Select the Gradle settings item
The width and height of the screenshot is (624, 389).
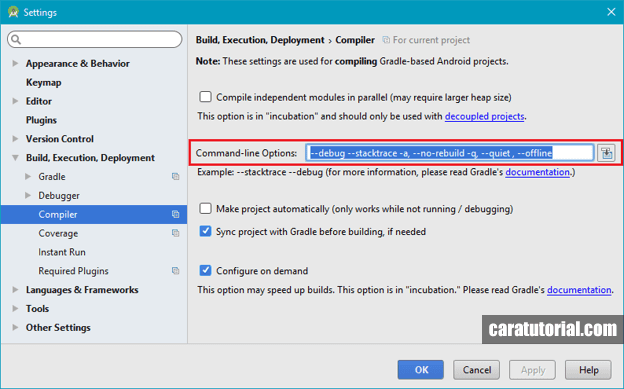coord(52,176)
